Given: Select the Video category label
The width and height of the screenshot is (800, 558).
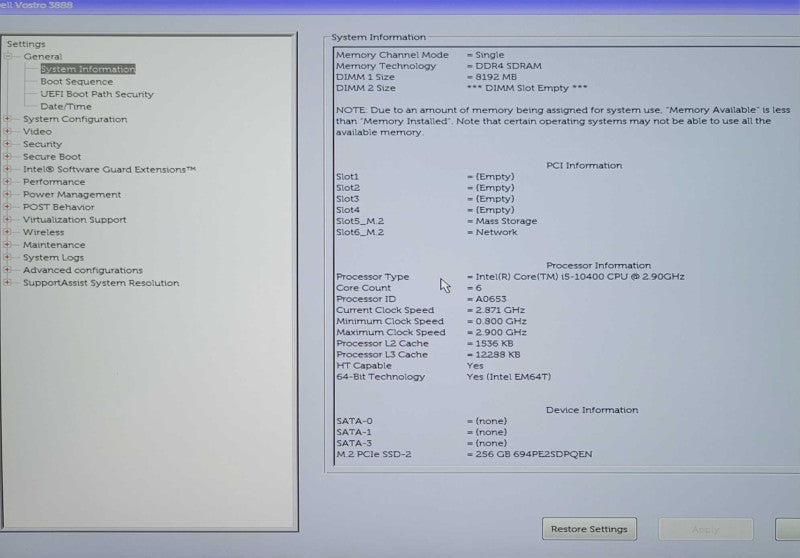Looking at the screenshot, I should [37, 132].
